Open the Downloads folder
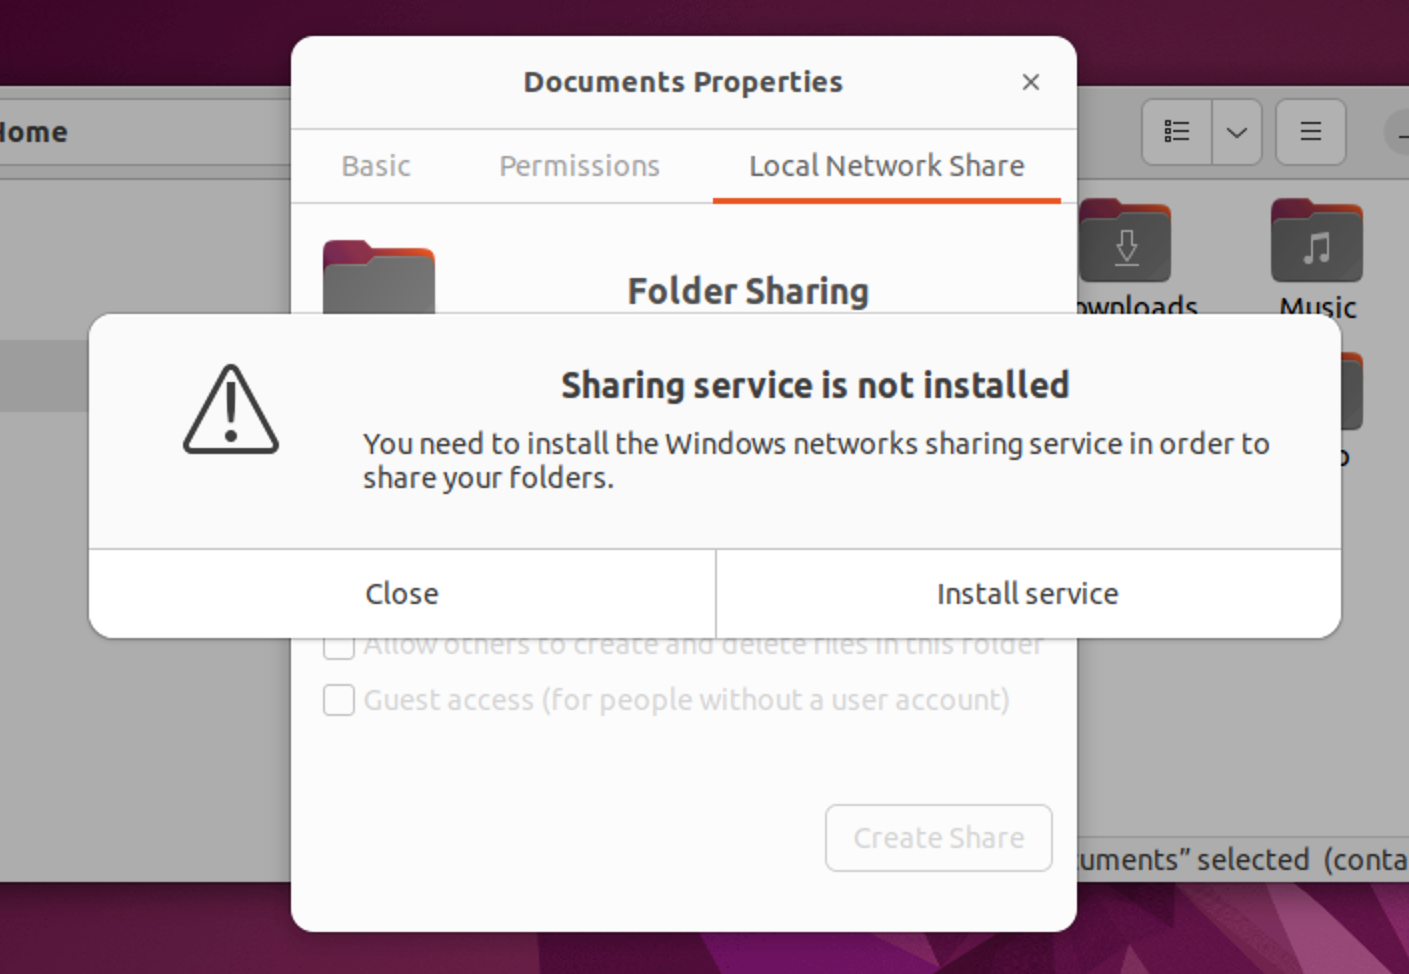 coord(1127,243)
